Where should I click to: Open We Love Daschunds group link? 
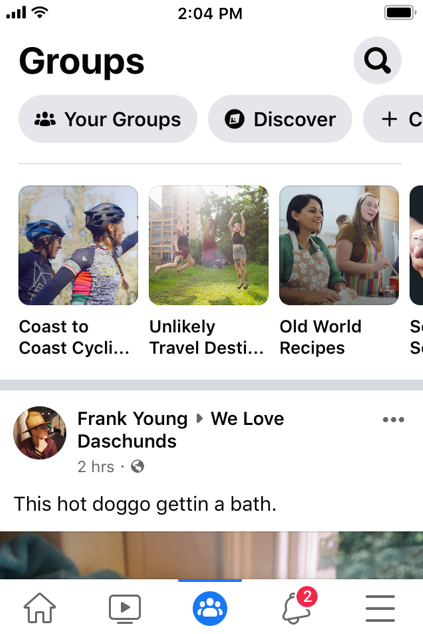180,430
